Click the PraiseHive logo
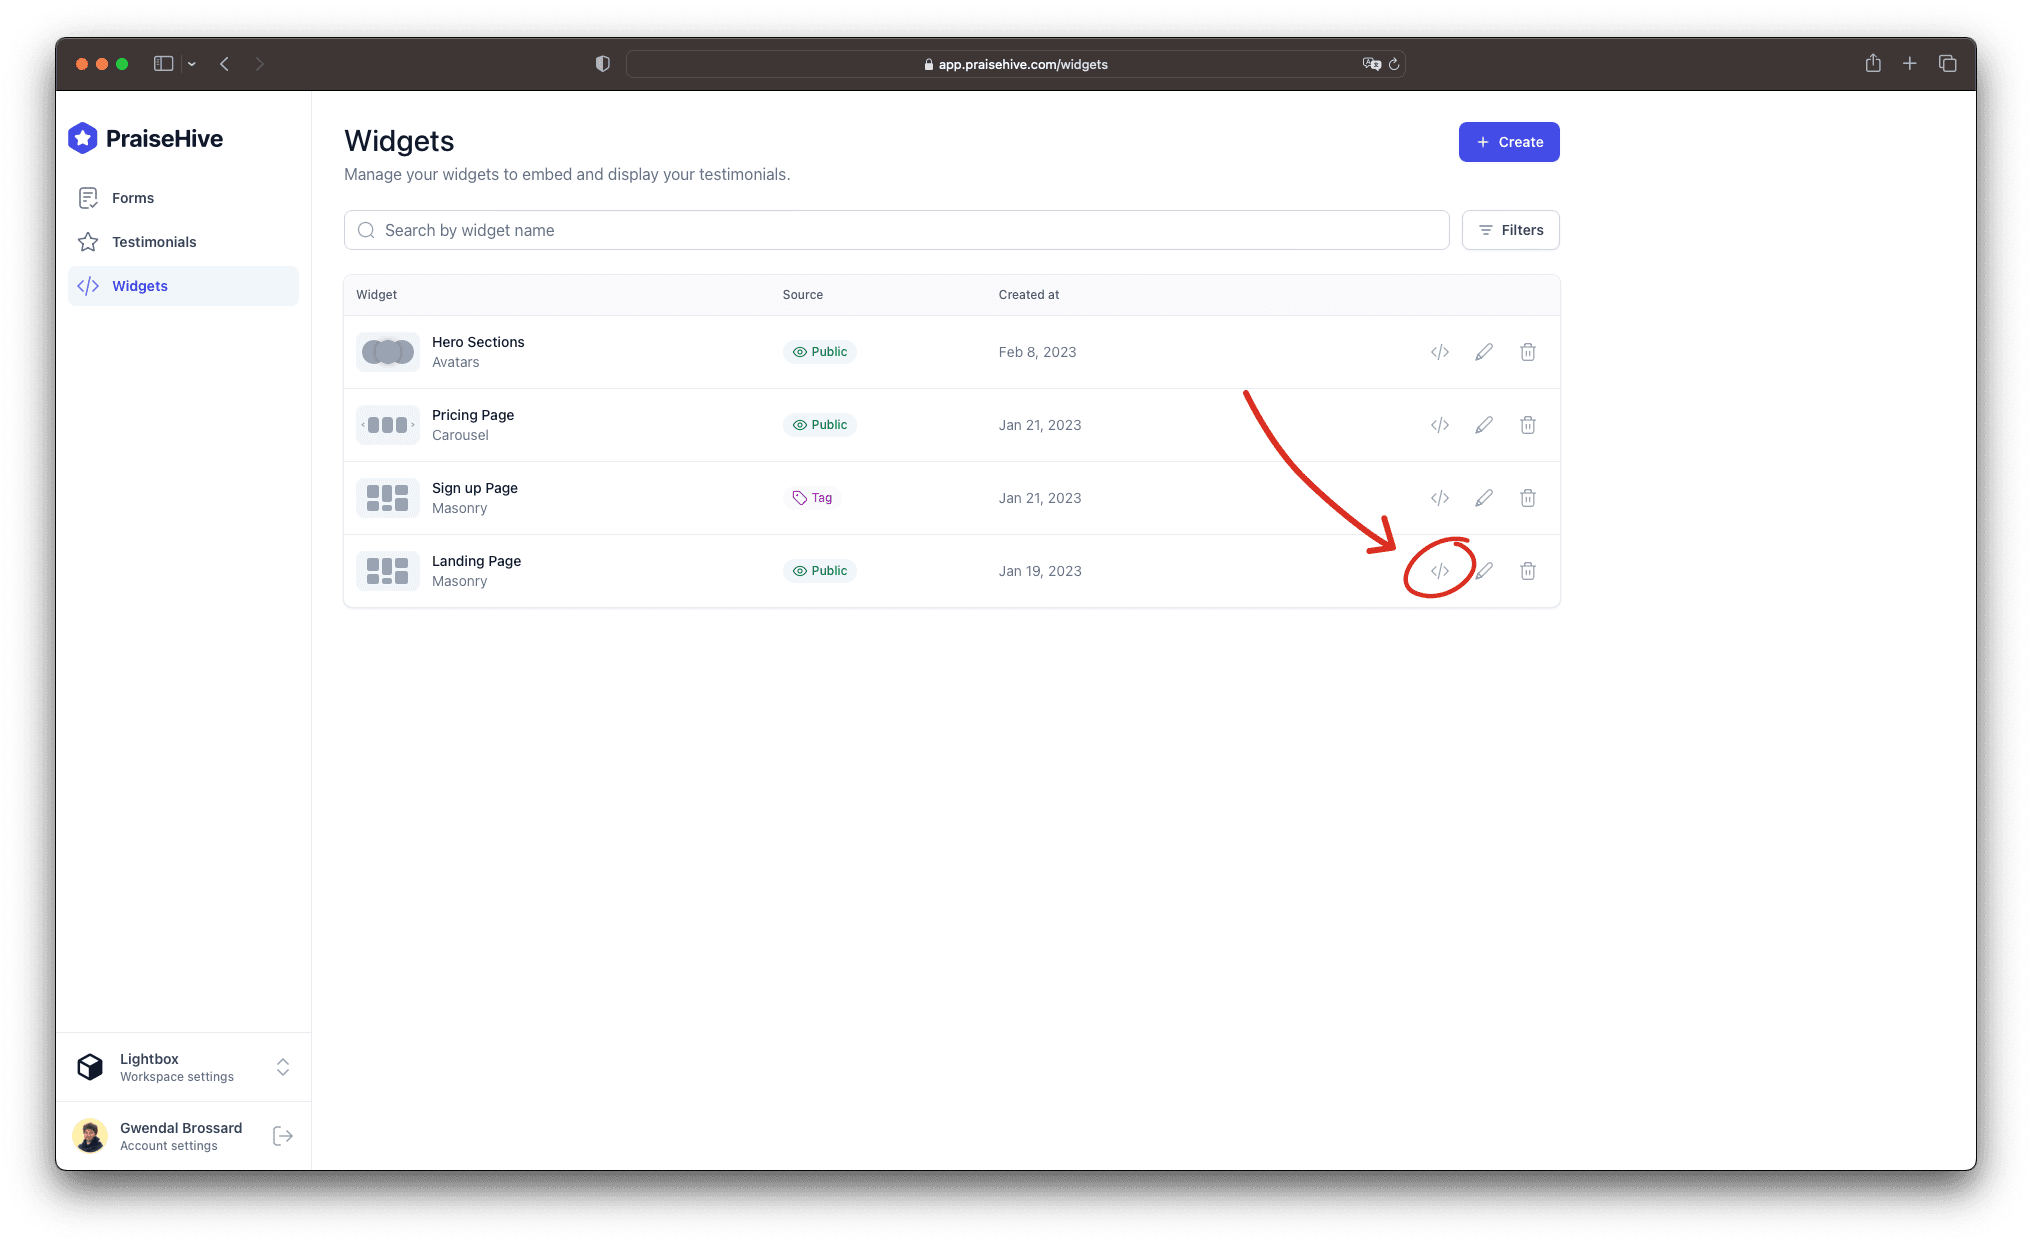Screen dimensions: 2032x1244 click(x=146, y=139)
